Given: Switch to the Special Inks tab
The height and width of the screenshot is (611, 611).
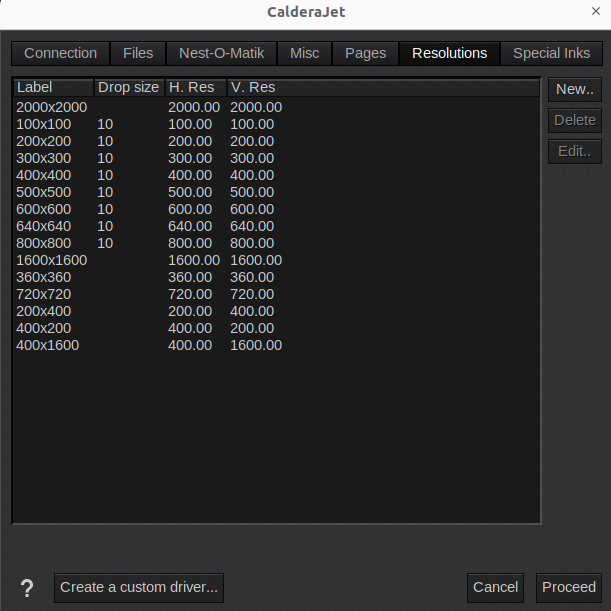Looking at the screenshot, I should [x=551, y=53].
